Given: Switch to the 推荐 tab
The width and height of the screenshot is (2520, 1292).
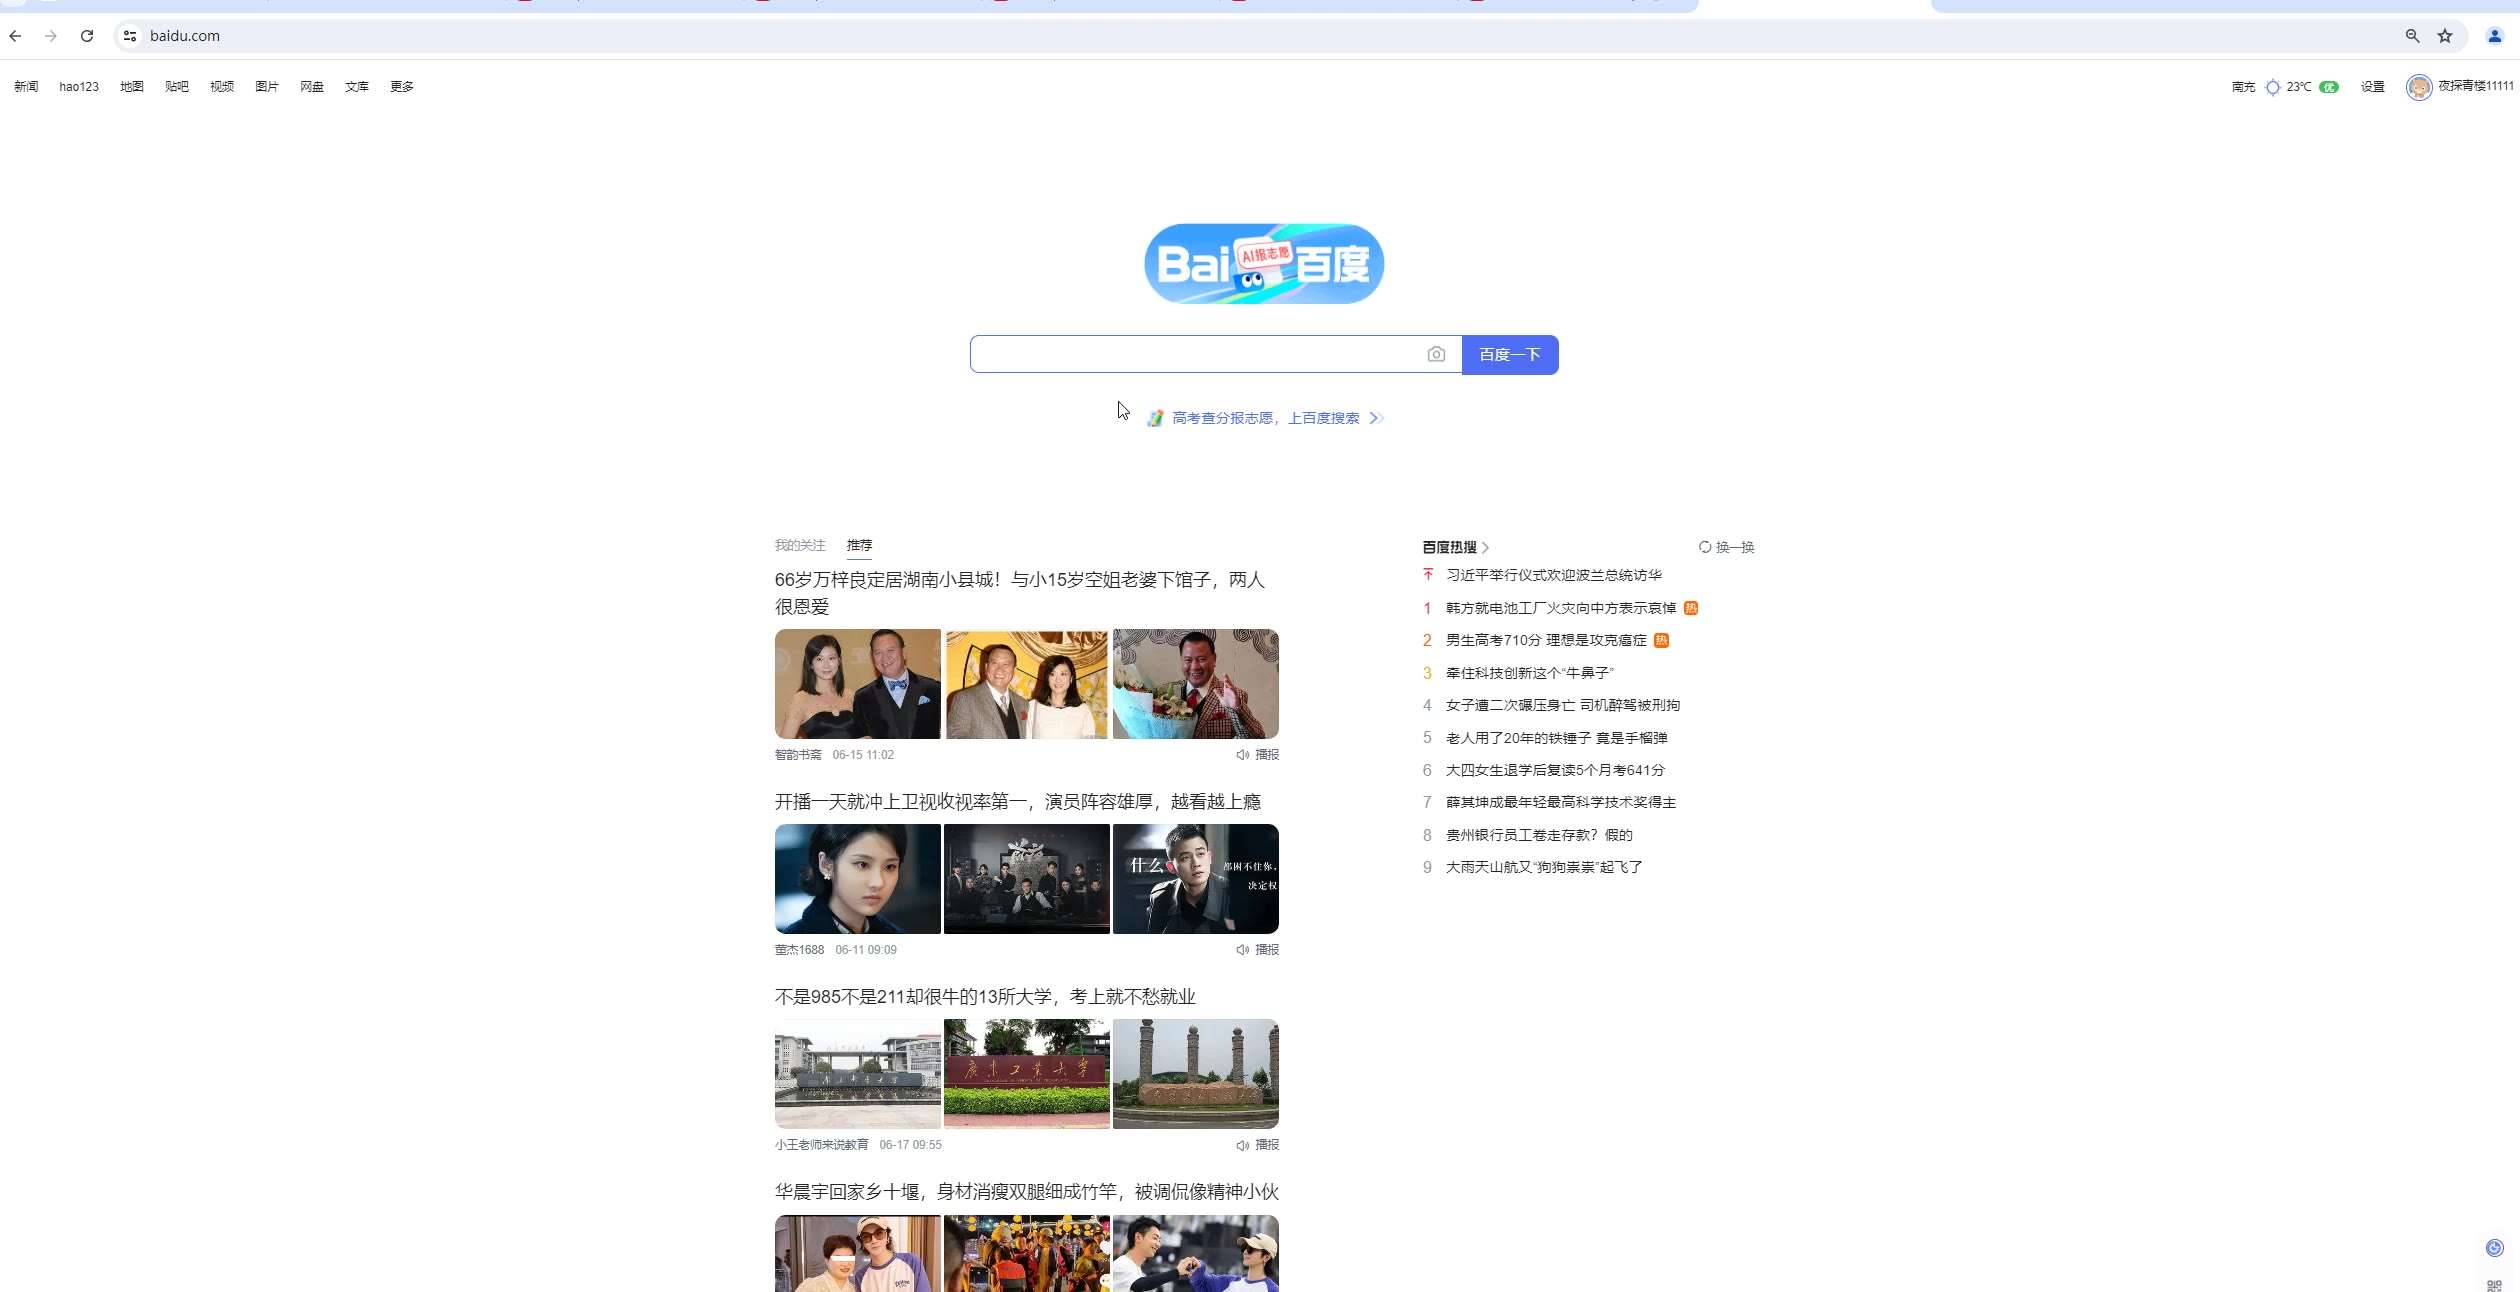Looking at the screenshot, I should [x=859, y=545].
